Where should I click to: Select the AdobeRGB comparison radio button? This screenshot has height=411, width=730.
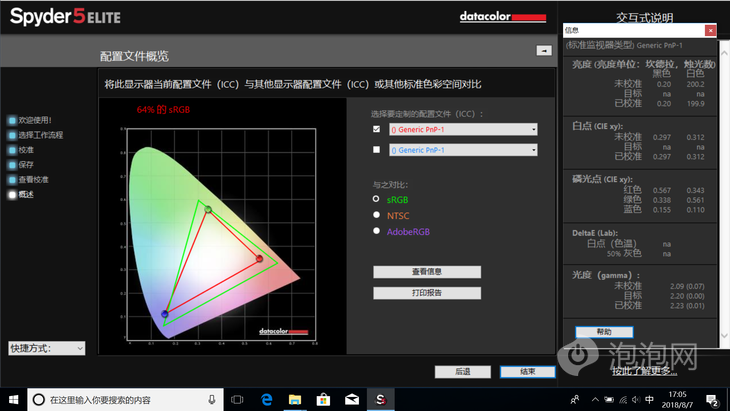(x=376, y=230)
